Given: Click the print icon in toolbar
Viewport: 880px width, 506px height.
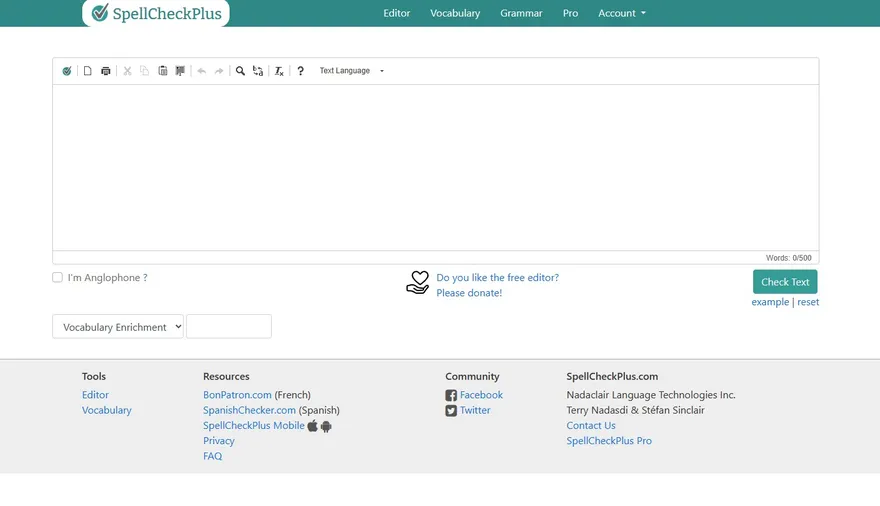Looking at the screenshot, I should pos(106,71).
